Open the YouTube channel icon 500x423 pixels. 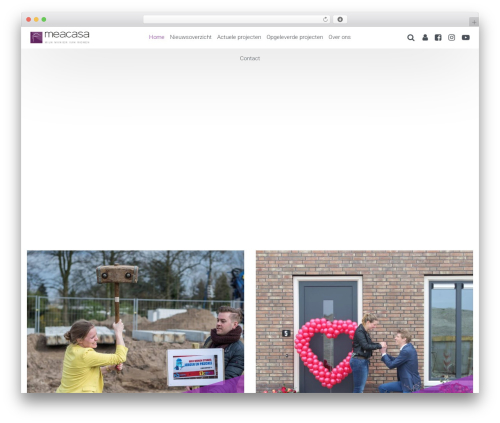[466, 37]
